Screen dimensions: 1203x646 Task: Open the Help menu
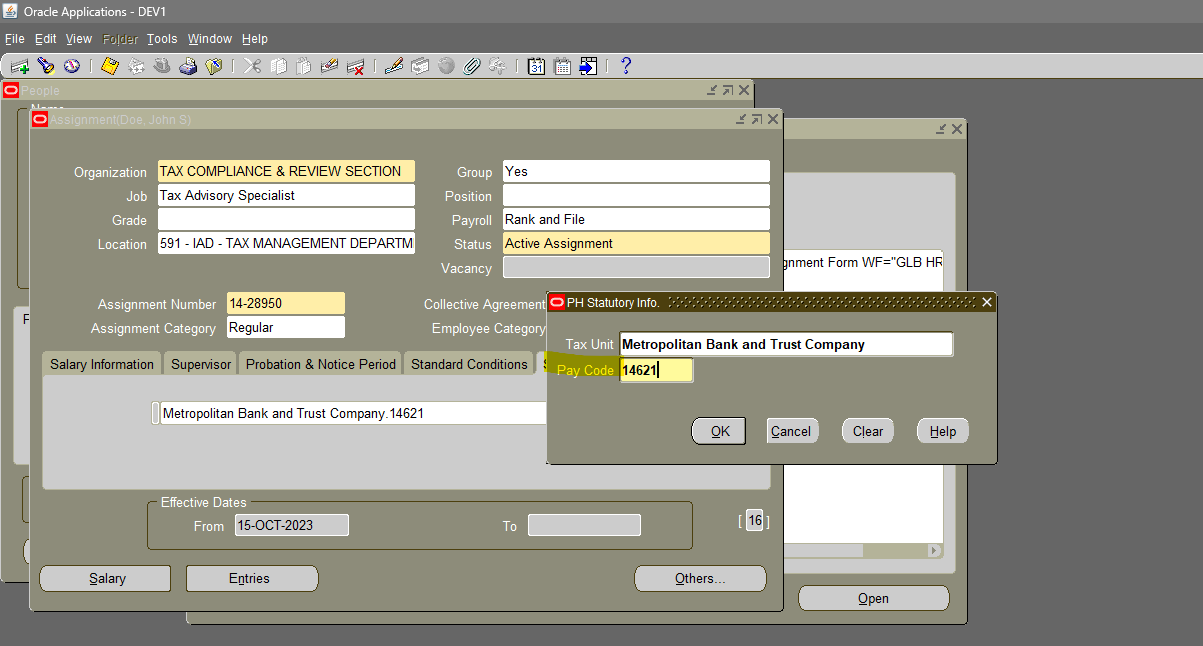(x=255, y=39)
